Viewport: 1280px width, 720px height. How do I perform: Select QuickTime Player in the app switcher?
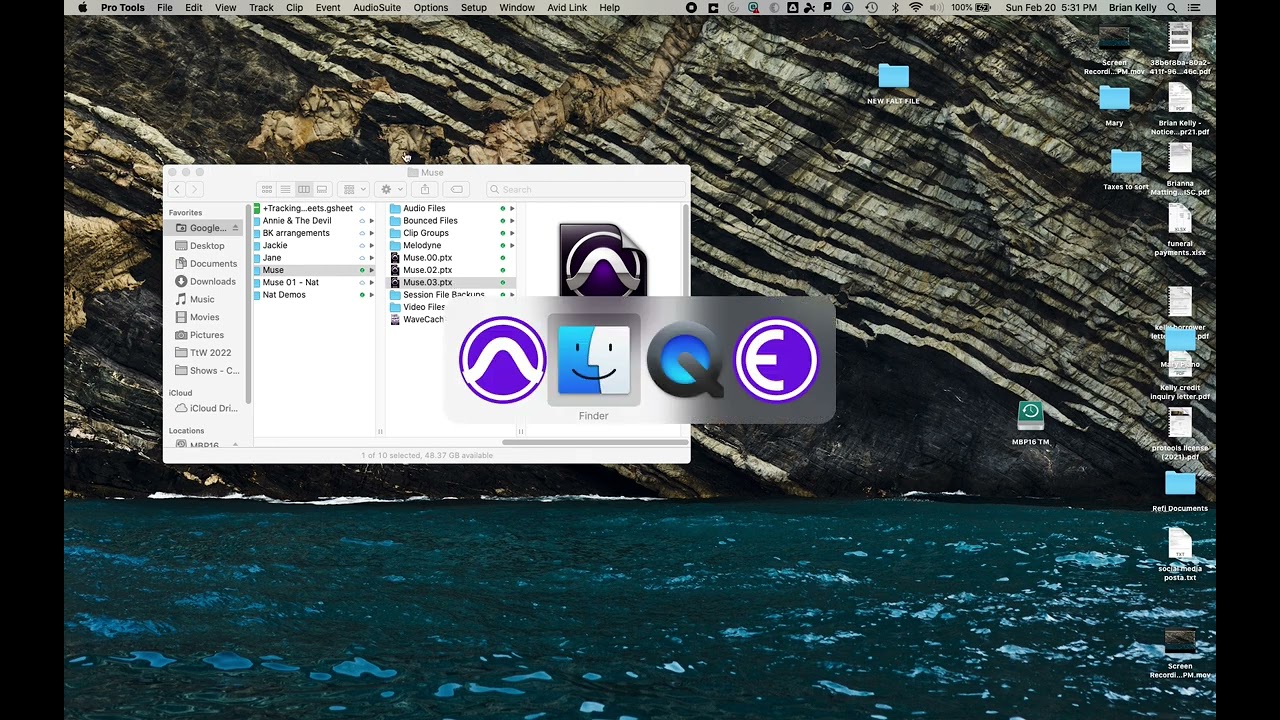pyautogui.click(x=685, y=360)
